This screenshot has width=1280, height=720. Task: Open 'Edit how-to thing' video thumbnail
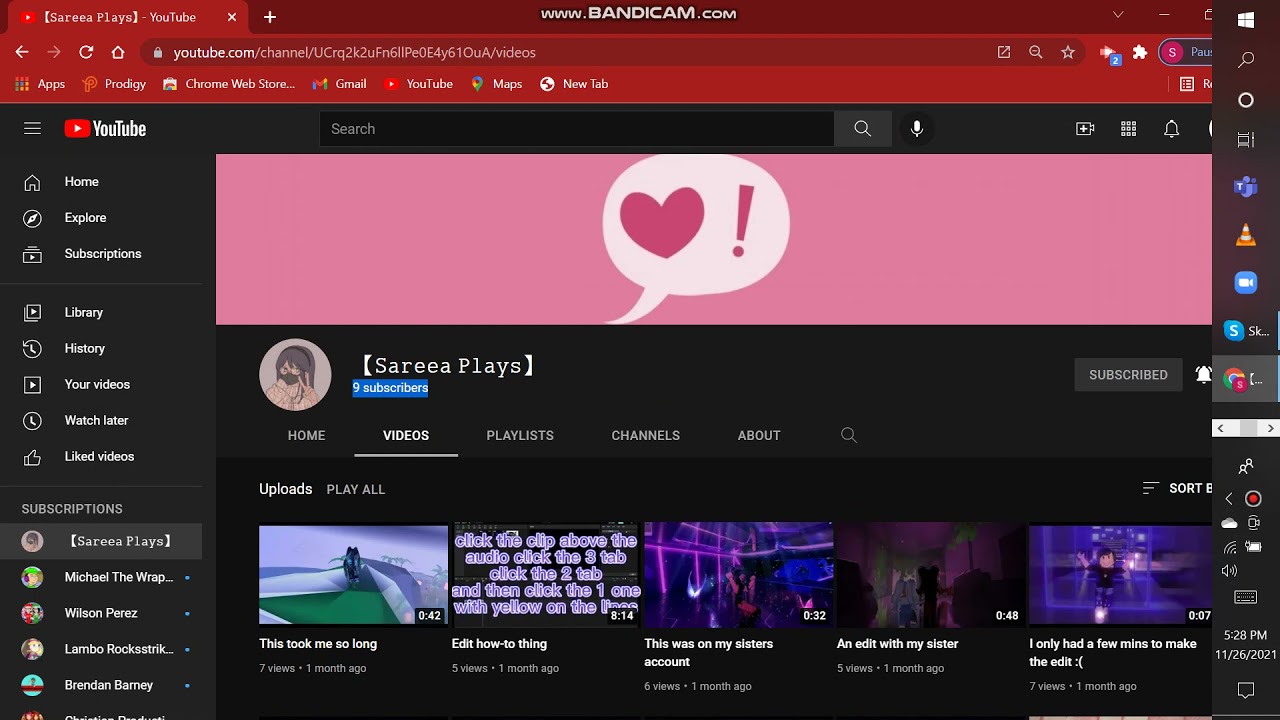point(546,575)
